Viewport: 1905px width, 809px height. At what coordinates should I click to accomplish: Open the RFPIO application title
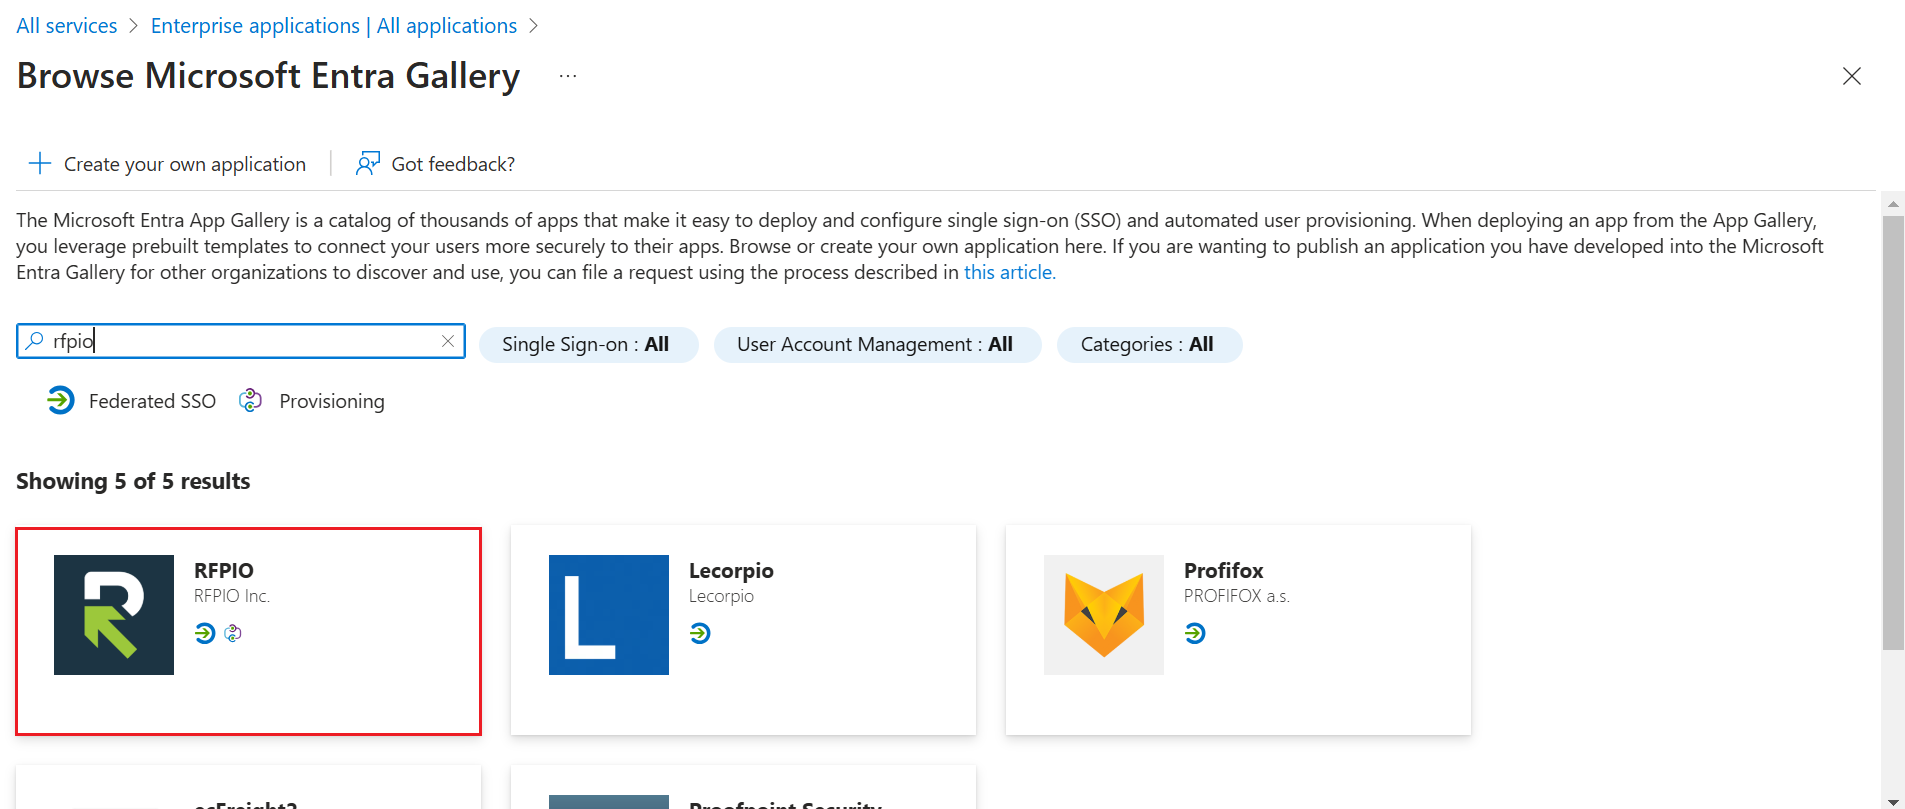(224, 570)
